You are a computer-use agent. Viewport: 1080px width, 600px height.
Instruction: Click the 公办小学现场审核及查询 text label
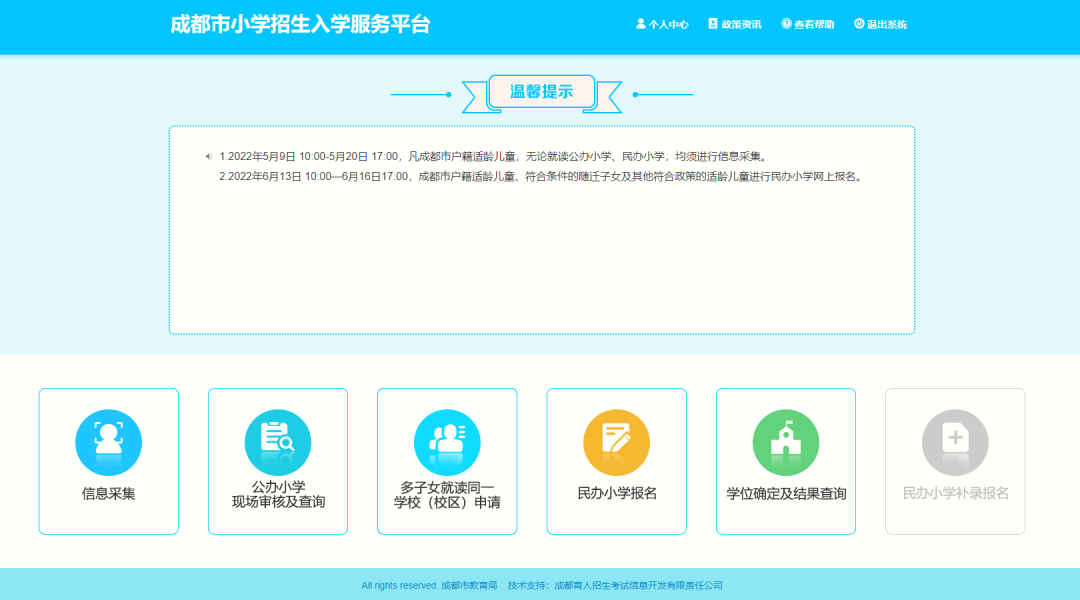(x=278, y=495)
